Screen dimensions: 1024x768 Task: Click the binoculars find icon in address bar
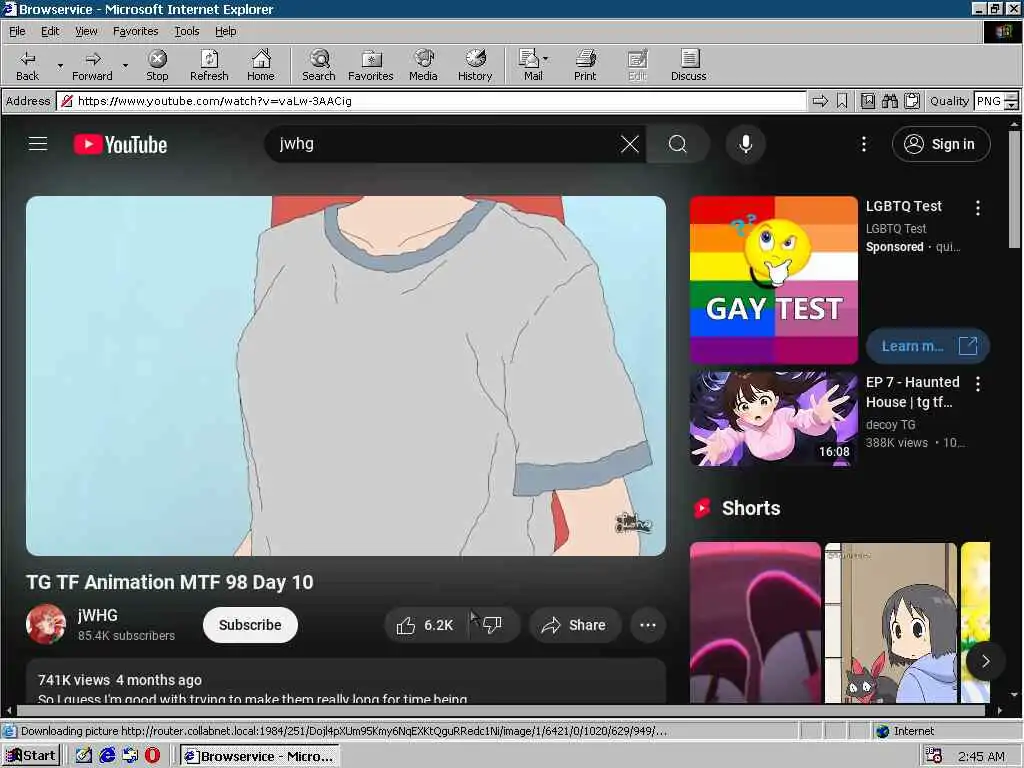[889, 101]
